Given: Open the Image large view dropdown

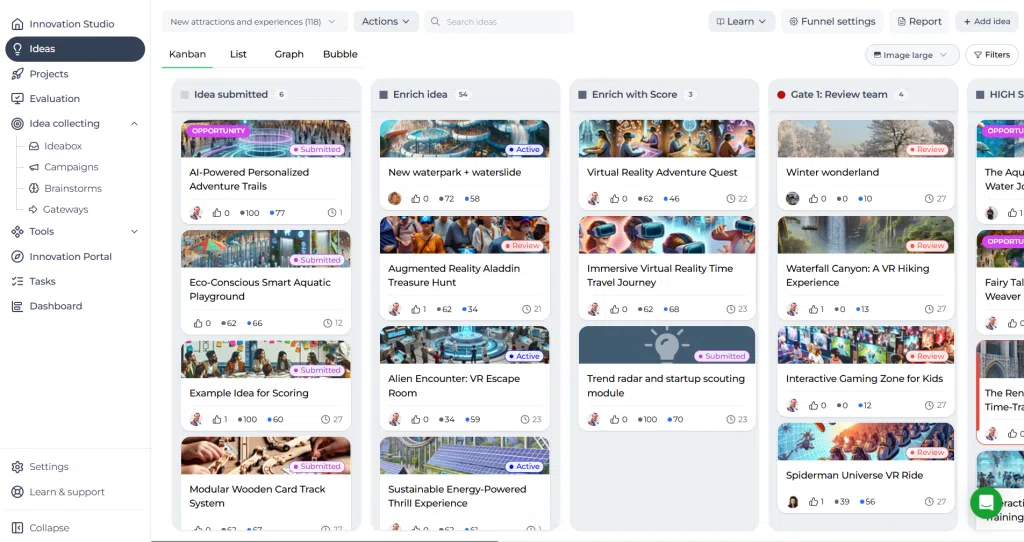Looking at the screenshot, I should tap(911, 55).
